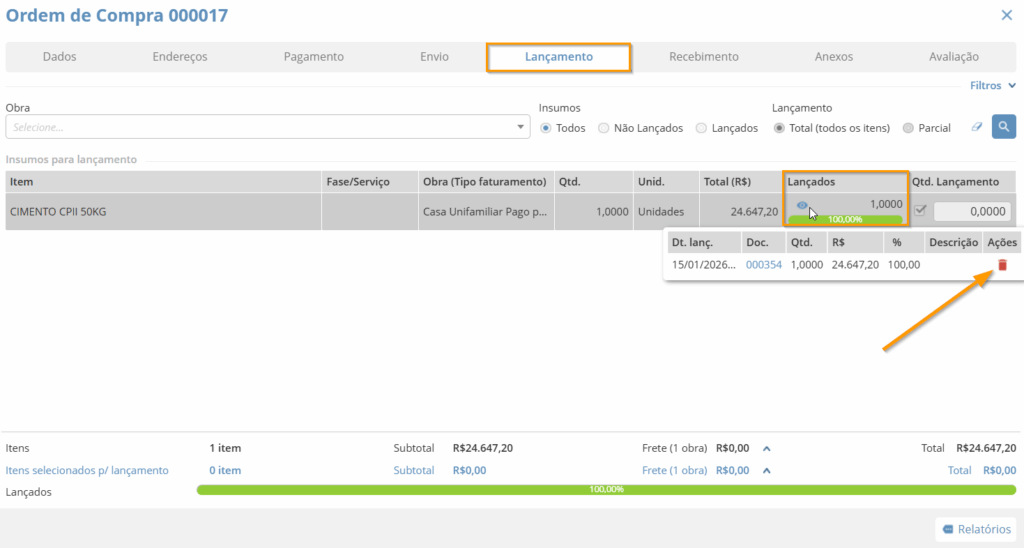
Task: Expand Frete details in Itens row
Action: click(x=764, y=448)
